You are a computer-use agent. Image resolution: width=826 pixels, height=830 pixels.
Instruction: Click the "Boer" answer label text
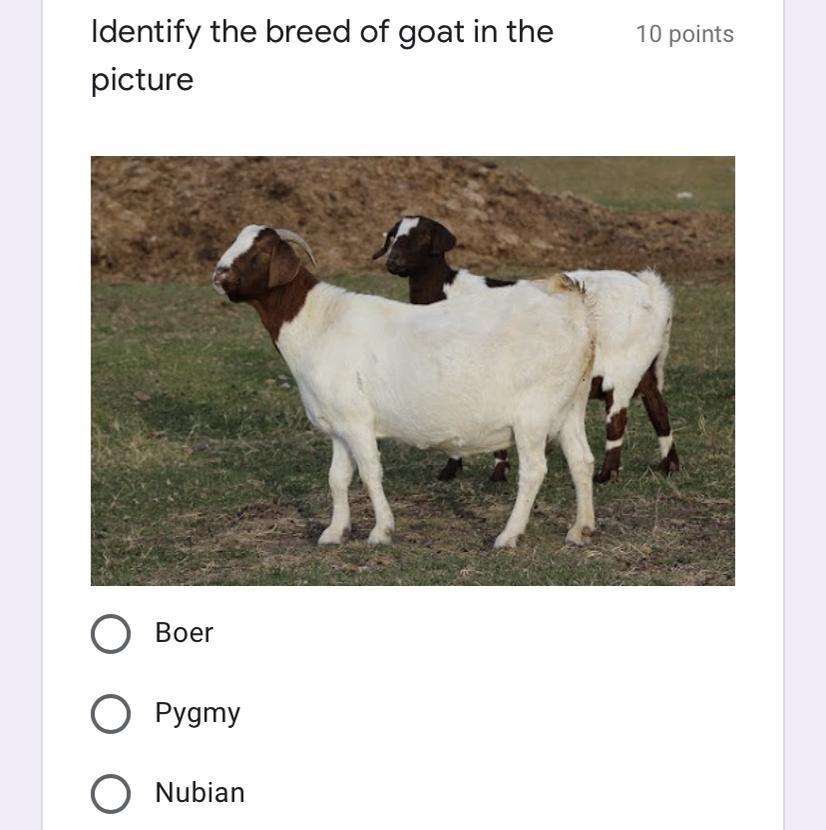click(184, 633)
